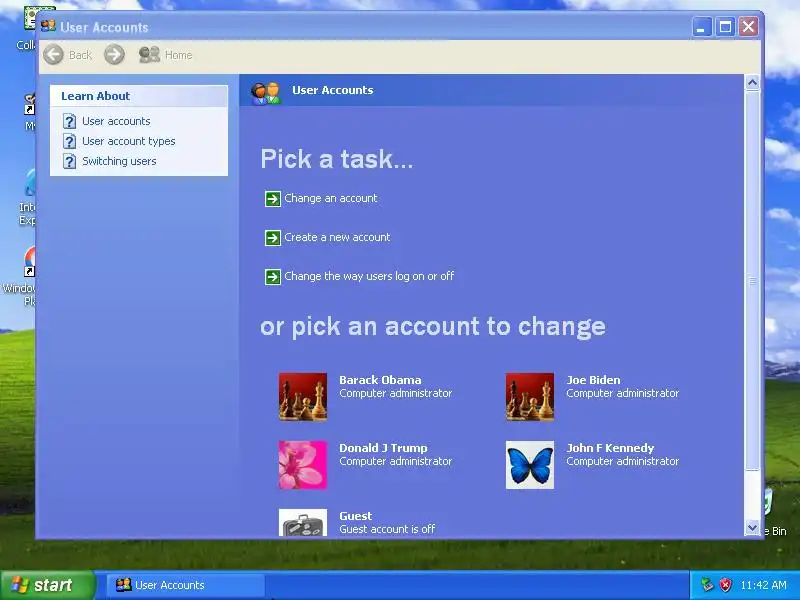The height and width of the screenshot is (600, 800).
Task: Click the Learn About panel header
Action: point(139,96)
